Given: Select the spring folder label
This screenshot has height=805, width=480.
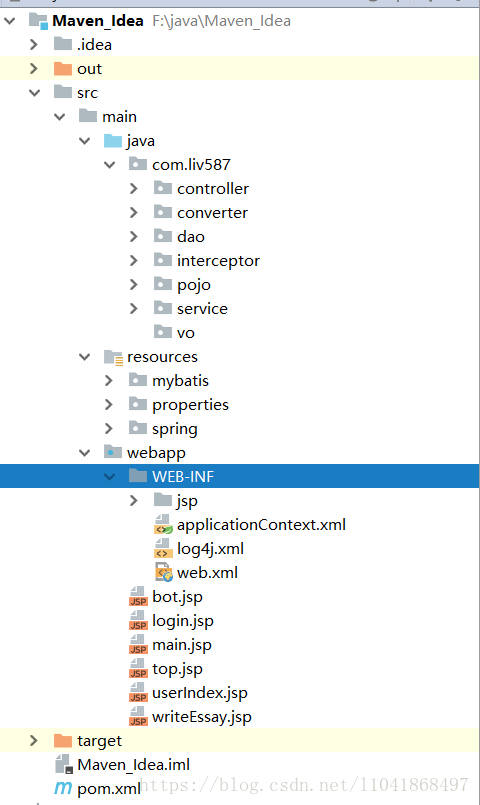Looking at the screenshot, I should tap(175, 429).
